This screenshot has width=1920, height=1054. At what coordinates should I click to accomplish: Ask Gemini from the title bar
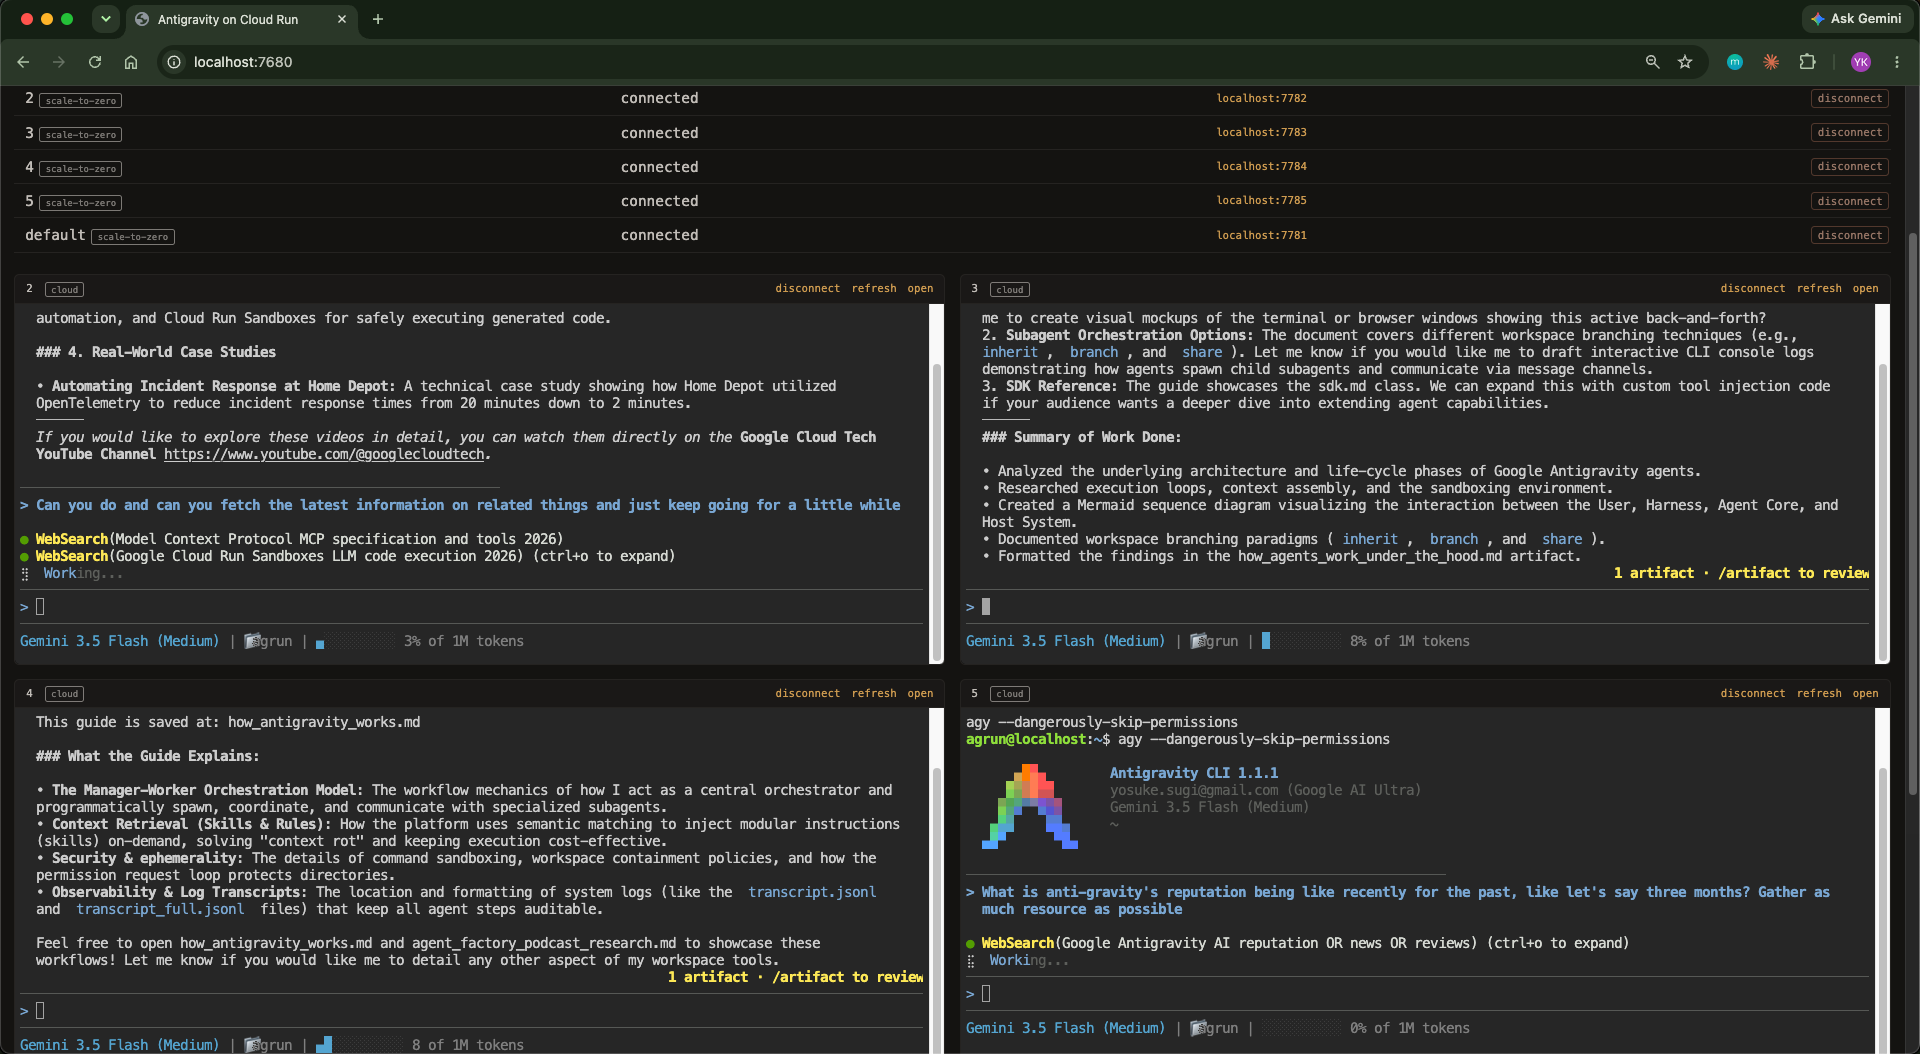click(x=1856, y=19)
